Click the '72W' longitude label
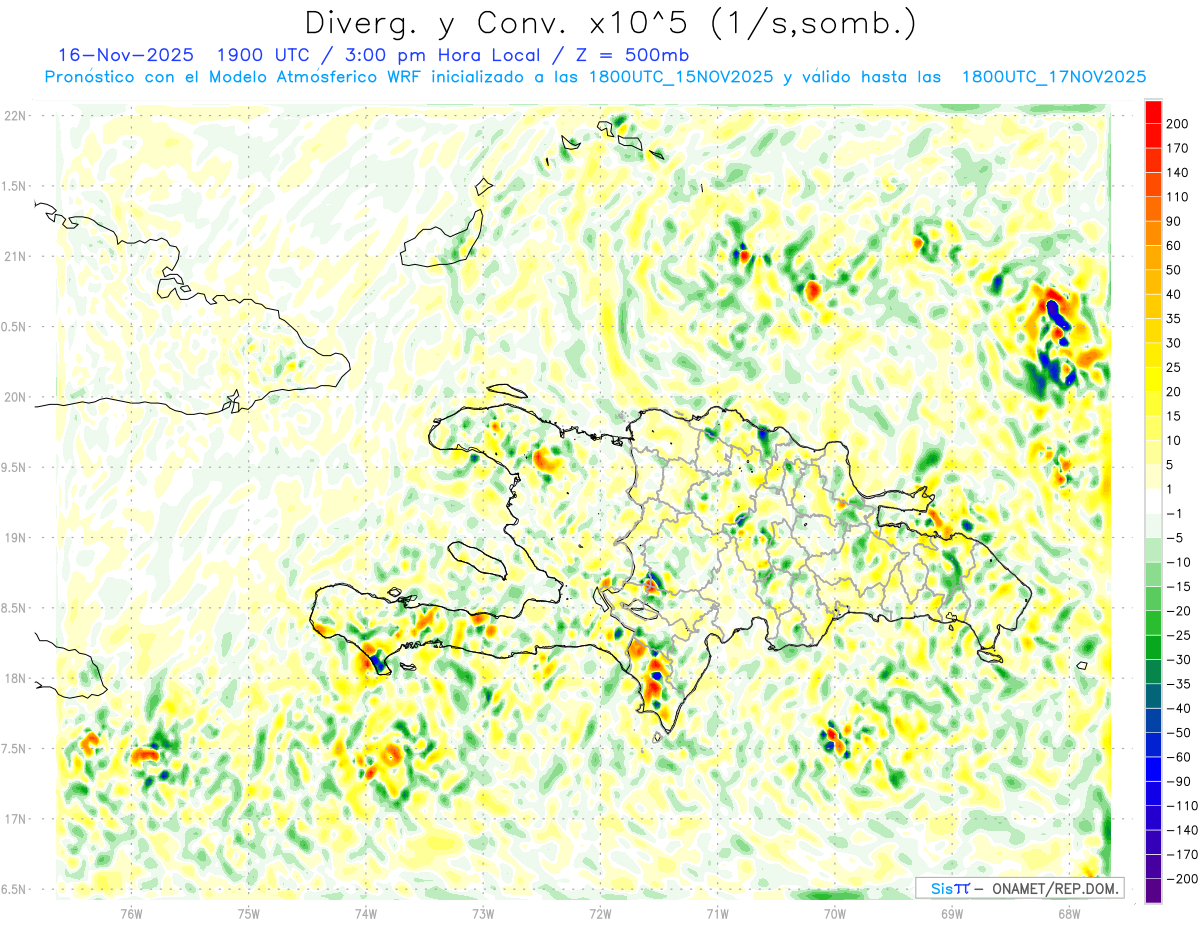 point(600,913)
